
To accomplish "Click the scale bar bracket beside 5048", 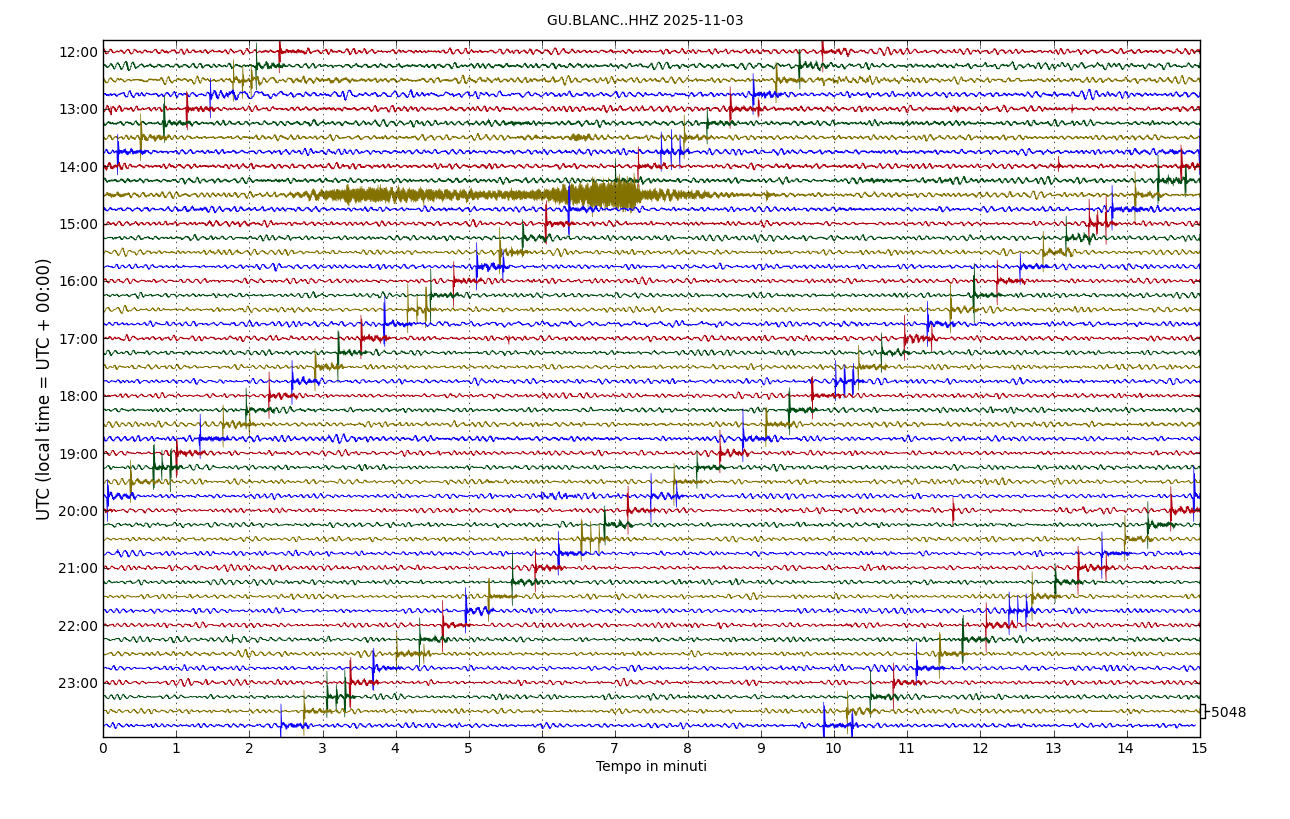I will pos(1203,711).
